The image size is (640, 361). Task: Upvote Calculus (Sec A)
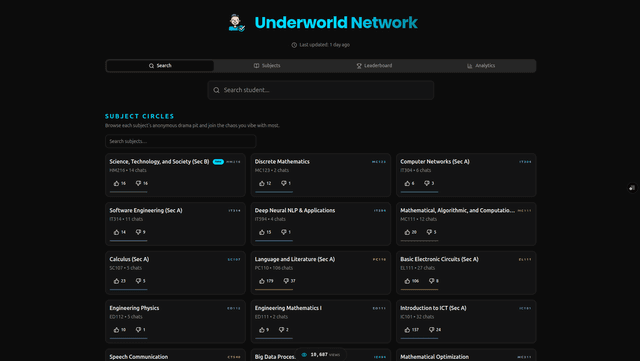point(120,281)
